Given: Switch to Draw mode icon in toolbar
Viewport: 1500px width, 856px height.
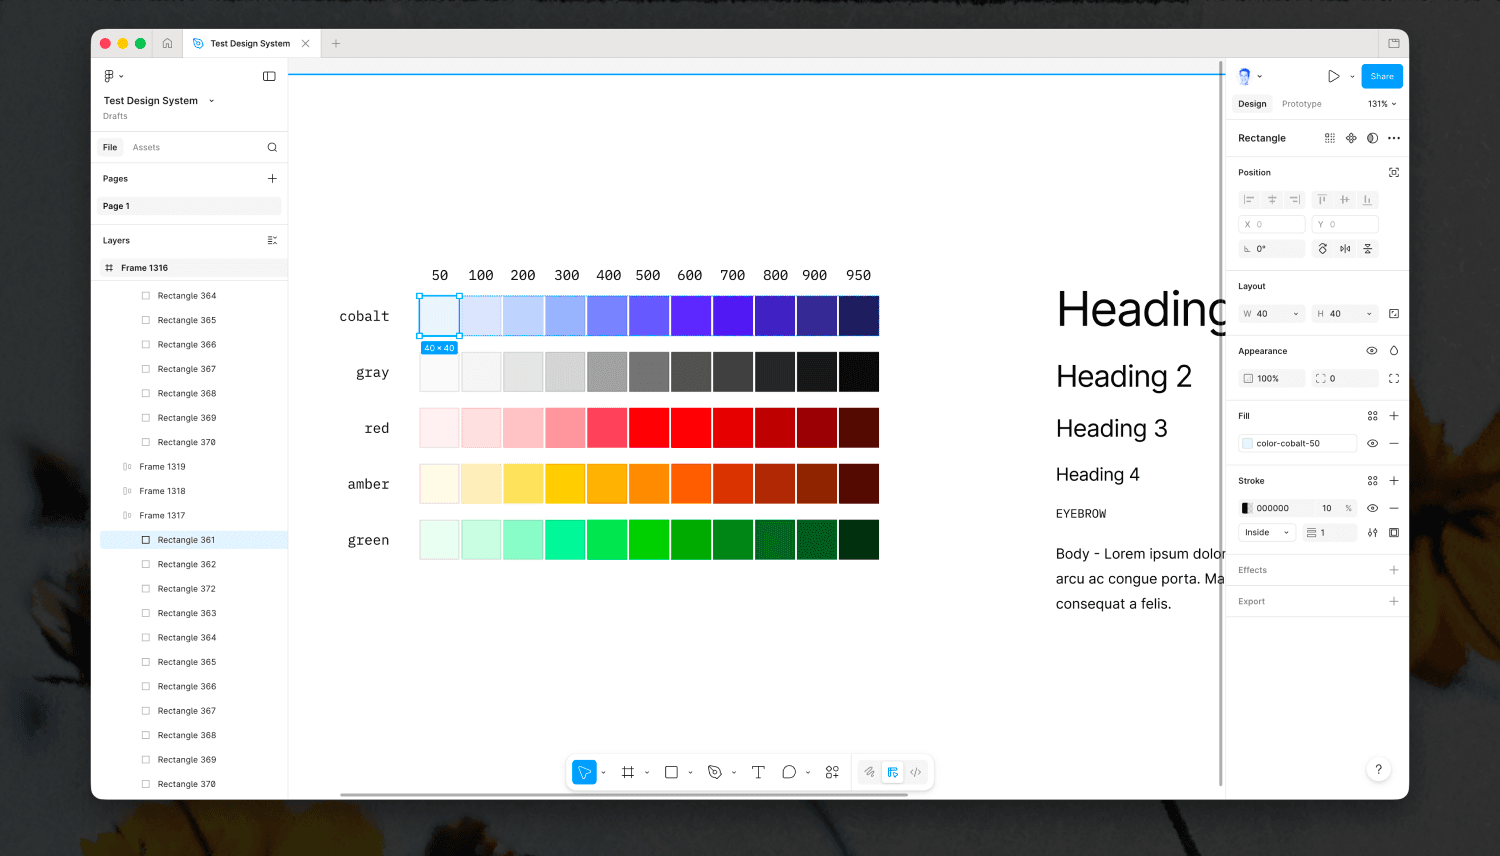Looking at the screenshot, I should tap(869, 772).
